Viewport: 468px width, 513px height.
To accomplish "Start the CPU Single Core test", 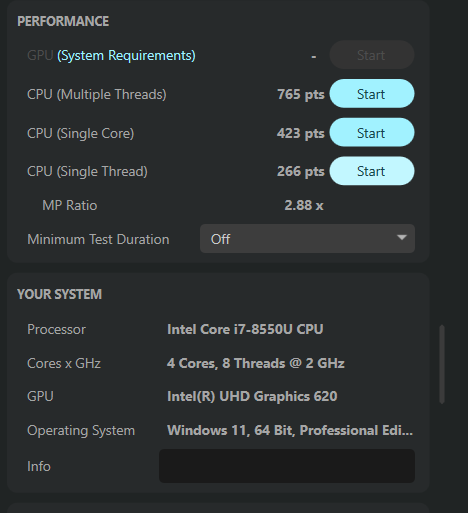I will [x=372, y=133].
